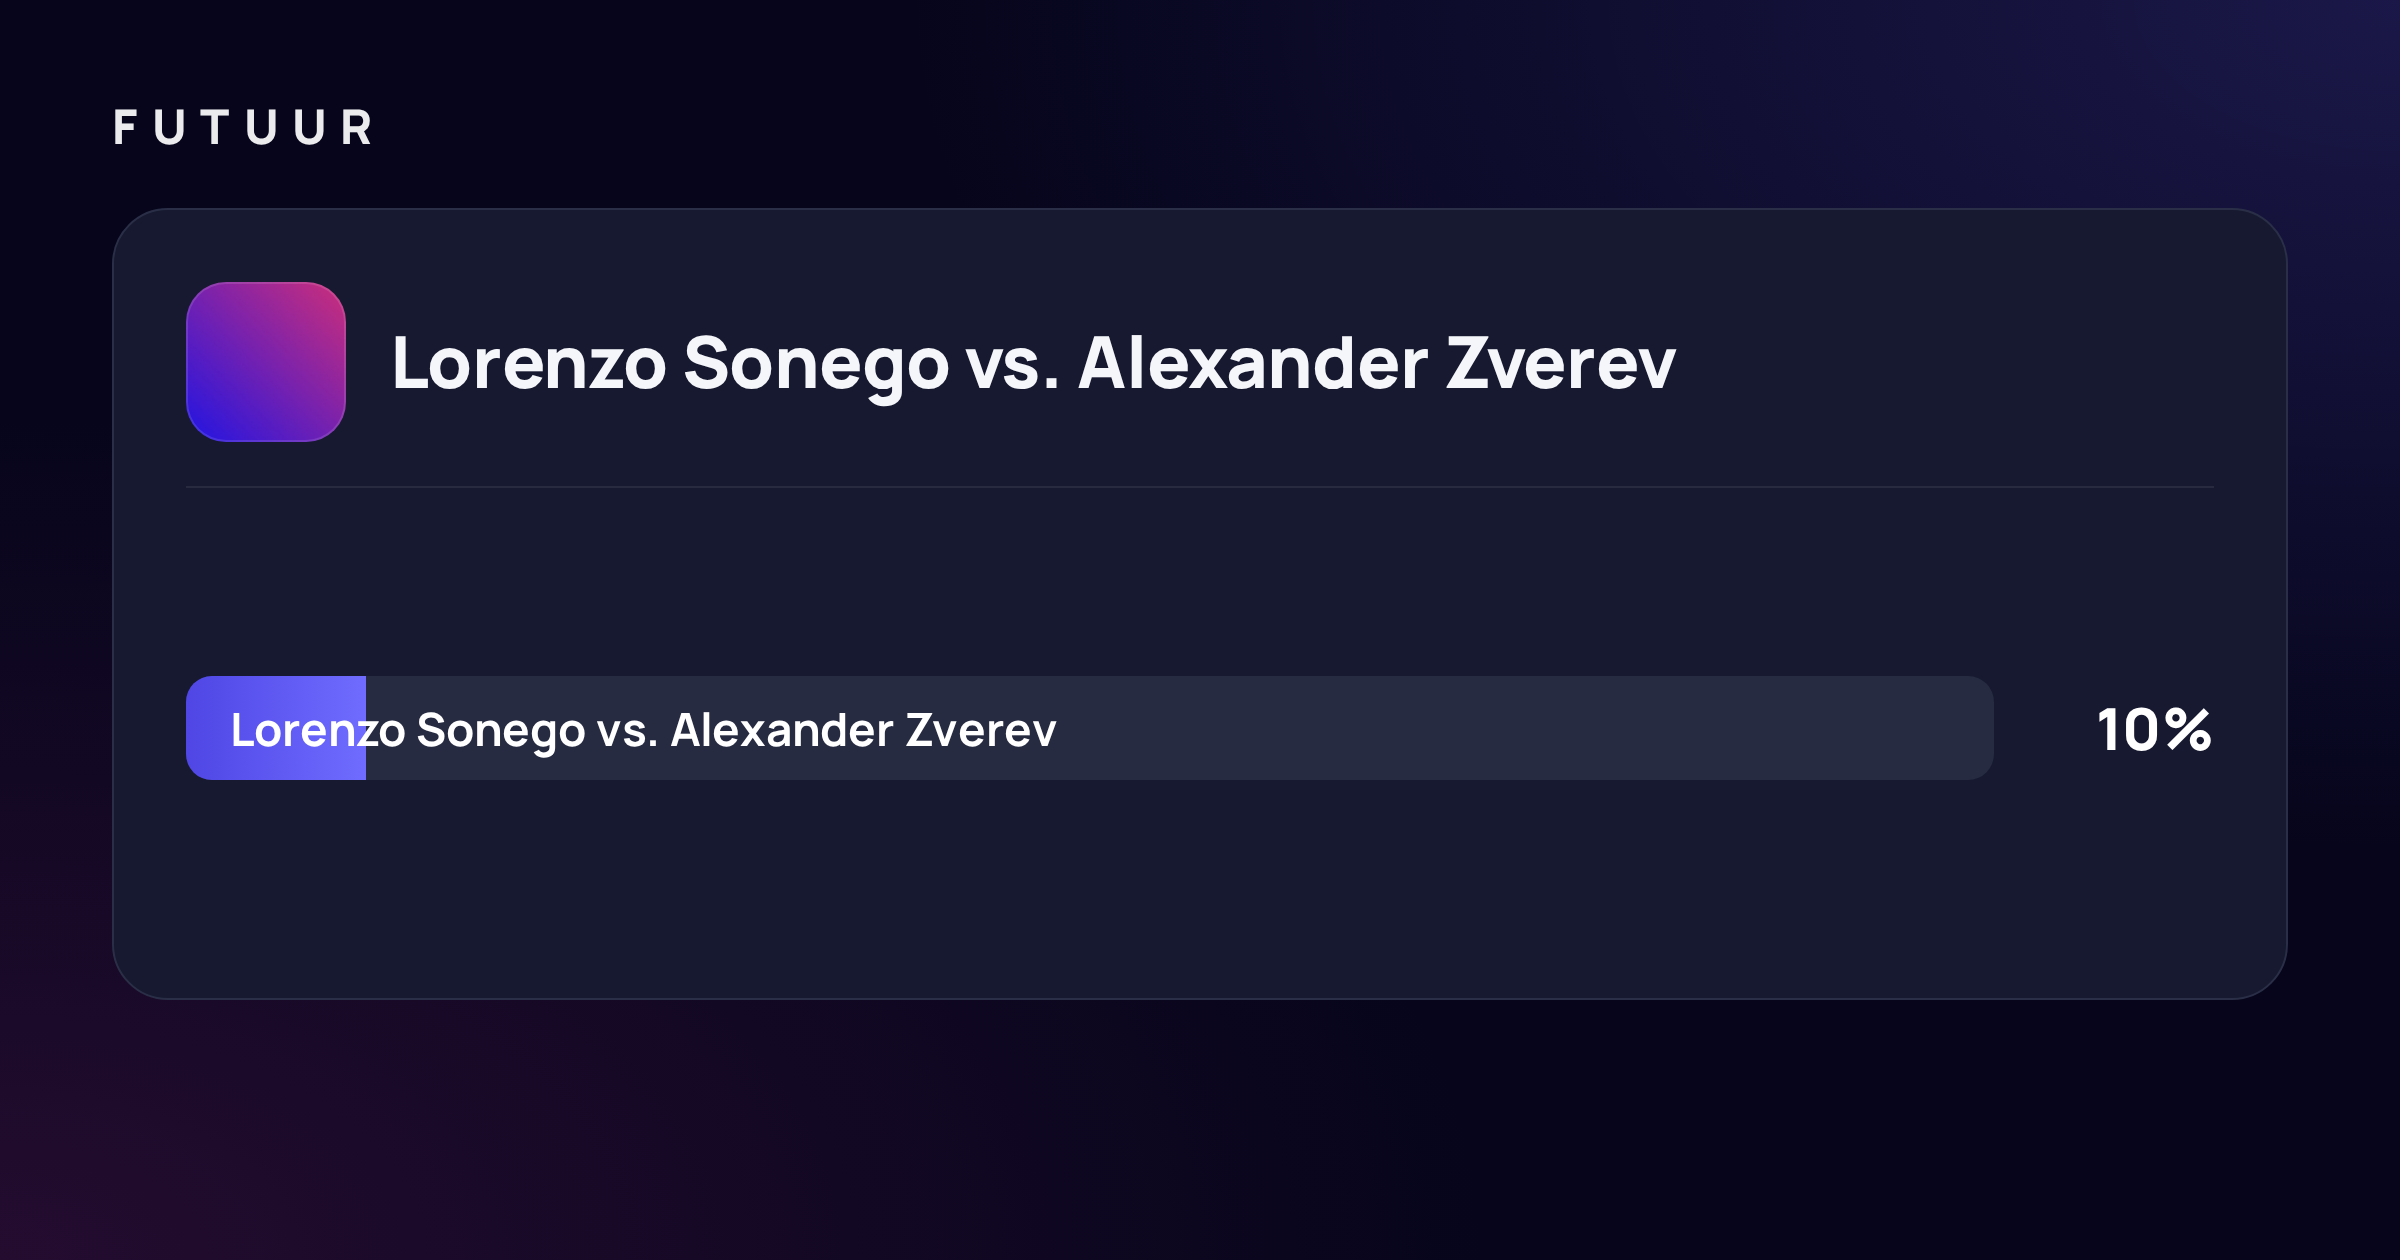Click the unfilled gray part of the probability bar
The width and height of the screenshot is (2400, 1260).
coord(1180,728)
